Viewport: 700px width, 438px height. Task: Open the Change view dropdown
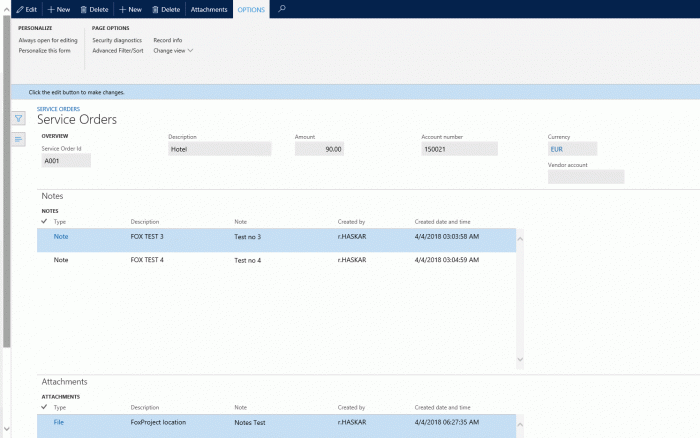point(173,50)
